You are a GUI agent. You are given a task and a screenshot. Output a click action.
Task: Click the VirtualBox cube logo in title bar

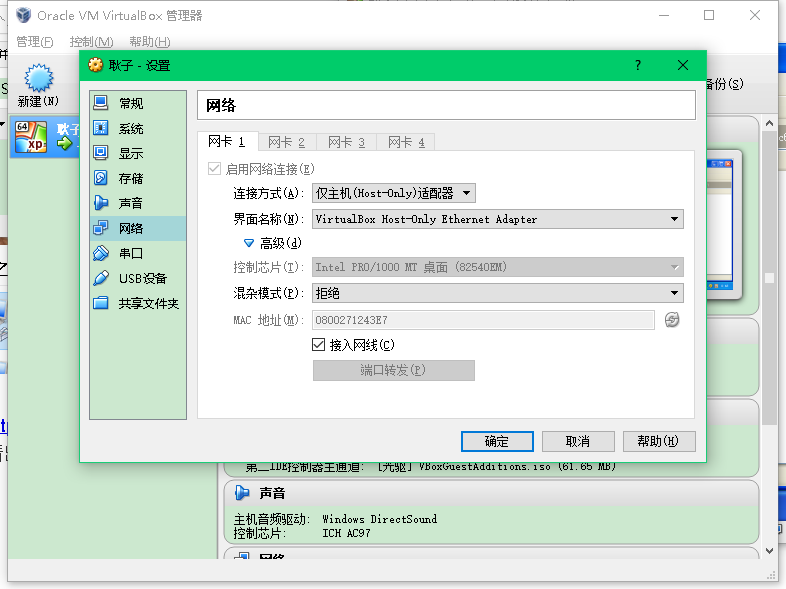pos(23,15)
